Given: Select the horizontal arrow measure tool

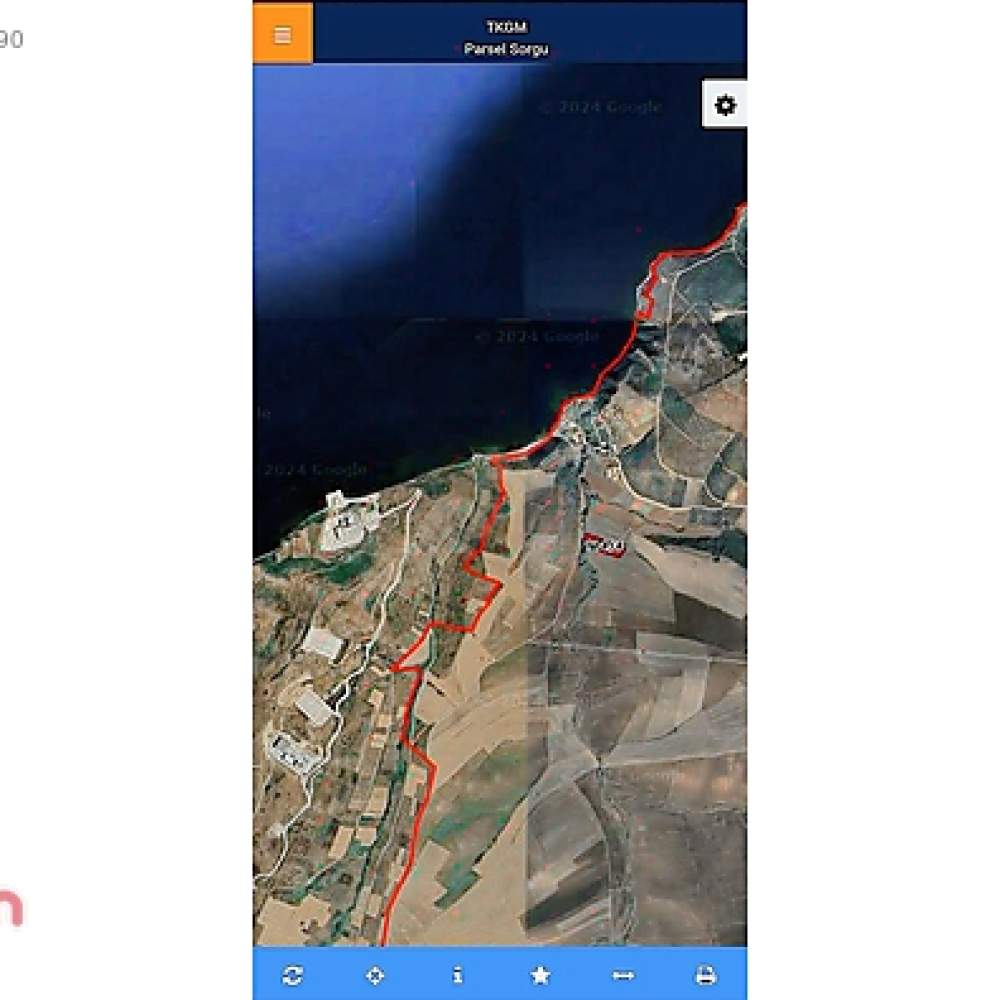Looking at the screenshot, I should tap(623, 976).
